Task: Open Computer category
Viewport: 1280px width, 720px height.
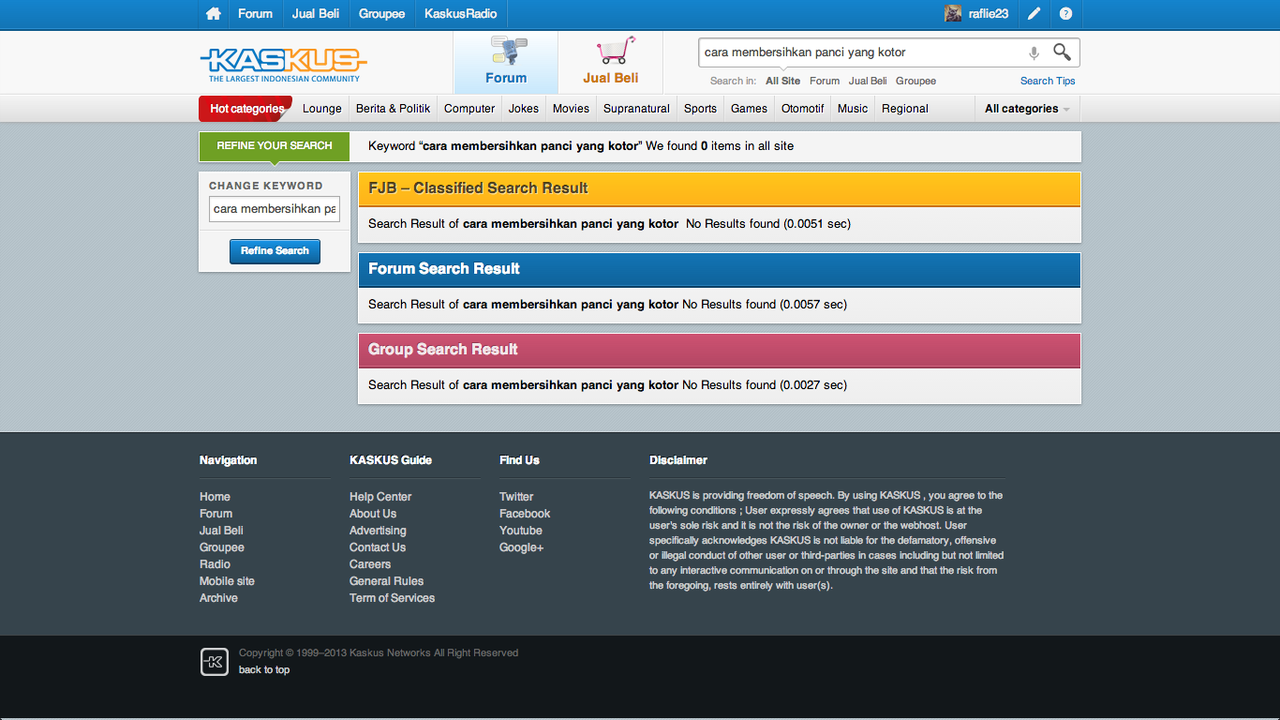Action: [469, 109]
